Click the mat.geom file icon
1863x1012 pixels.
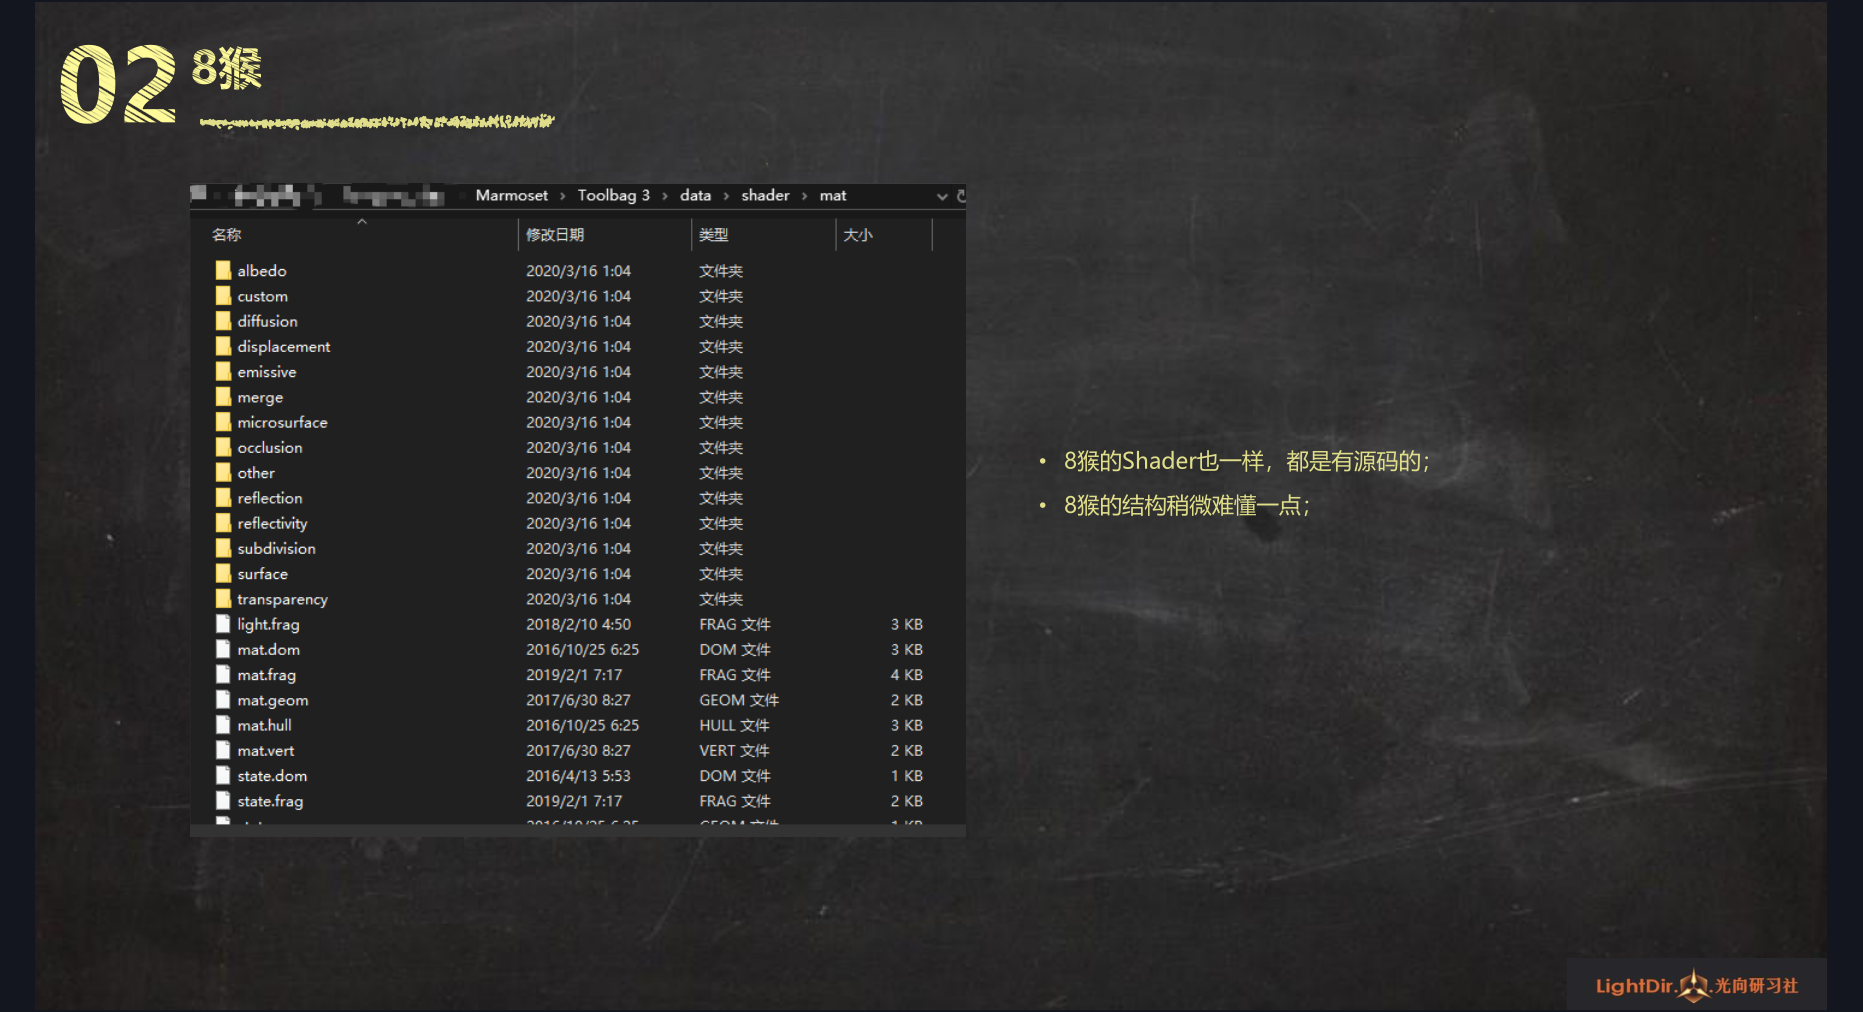pos(223,699)
